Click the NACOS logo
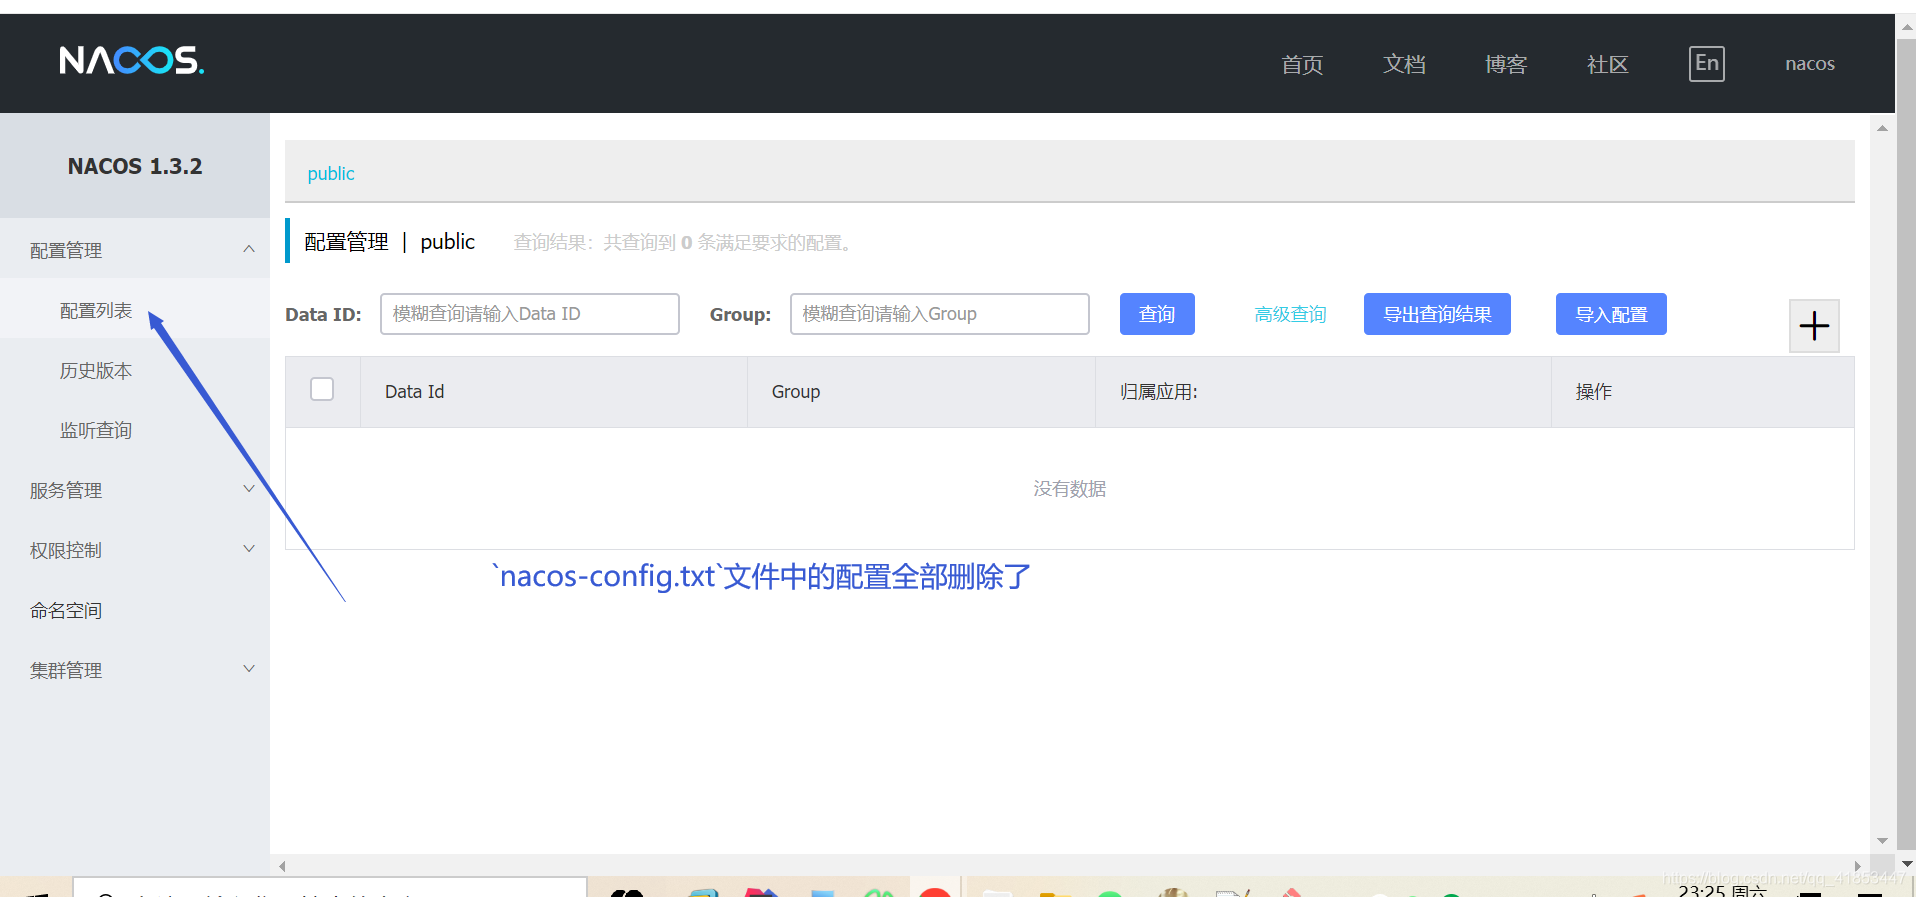This screenshot has width=1916, height=897. (131, 61)
